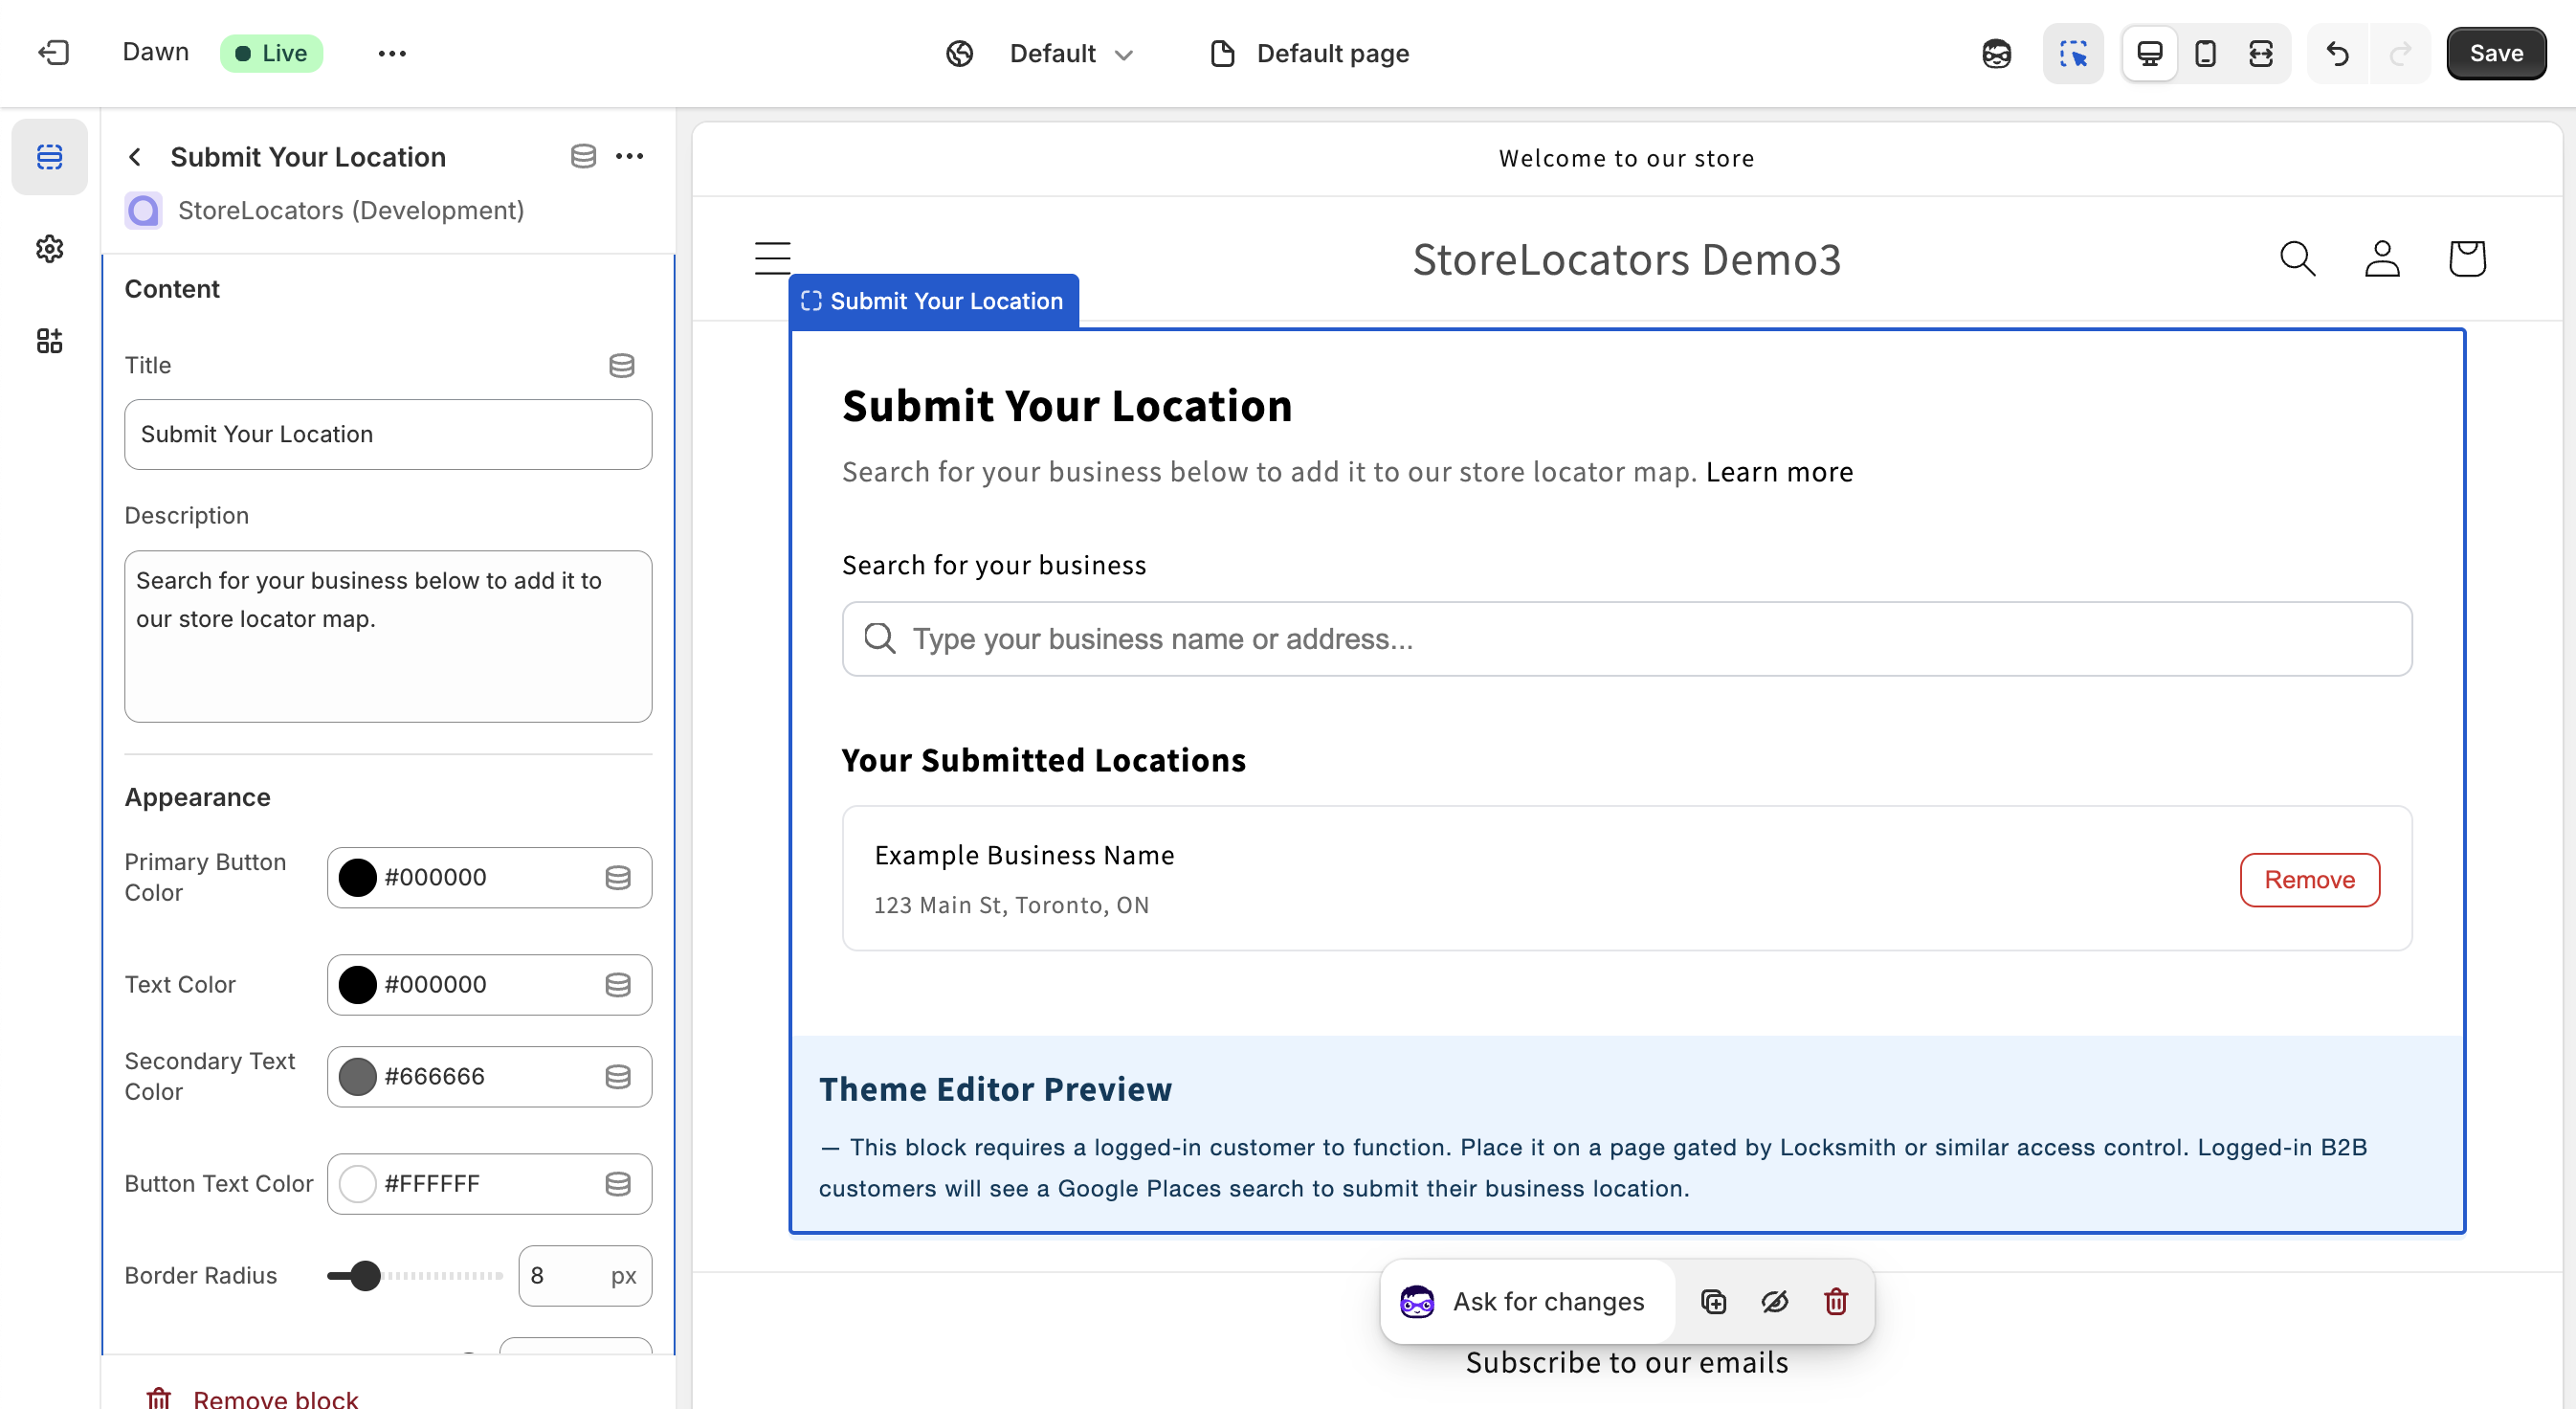Go back using the chevron beside Submit Your Location
2576x1409 pixels.
pyautogui.click(x=135, y=157)
